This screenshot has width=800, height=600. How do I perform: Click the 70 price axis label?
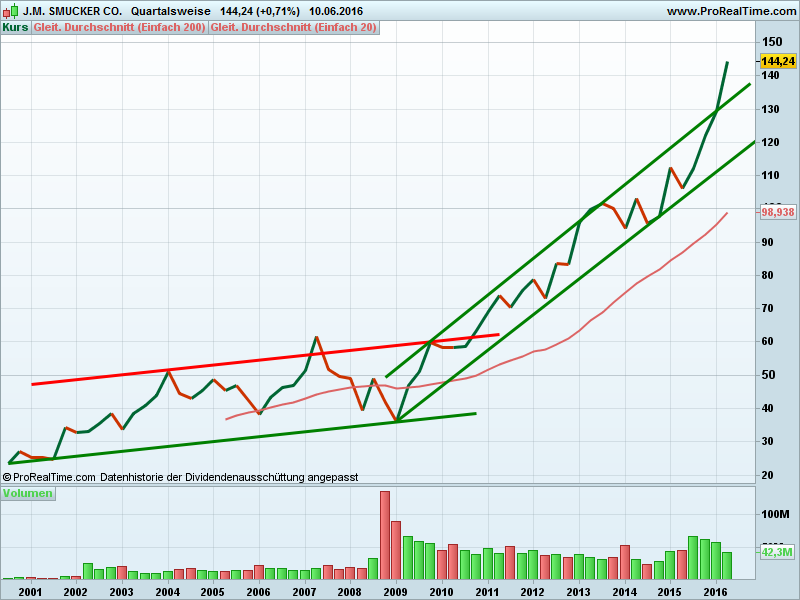click(767, 309)
